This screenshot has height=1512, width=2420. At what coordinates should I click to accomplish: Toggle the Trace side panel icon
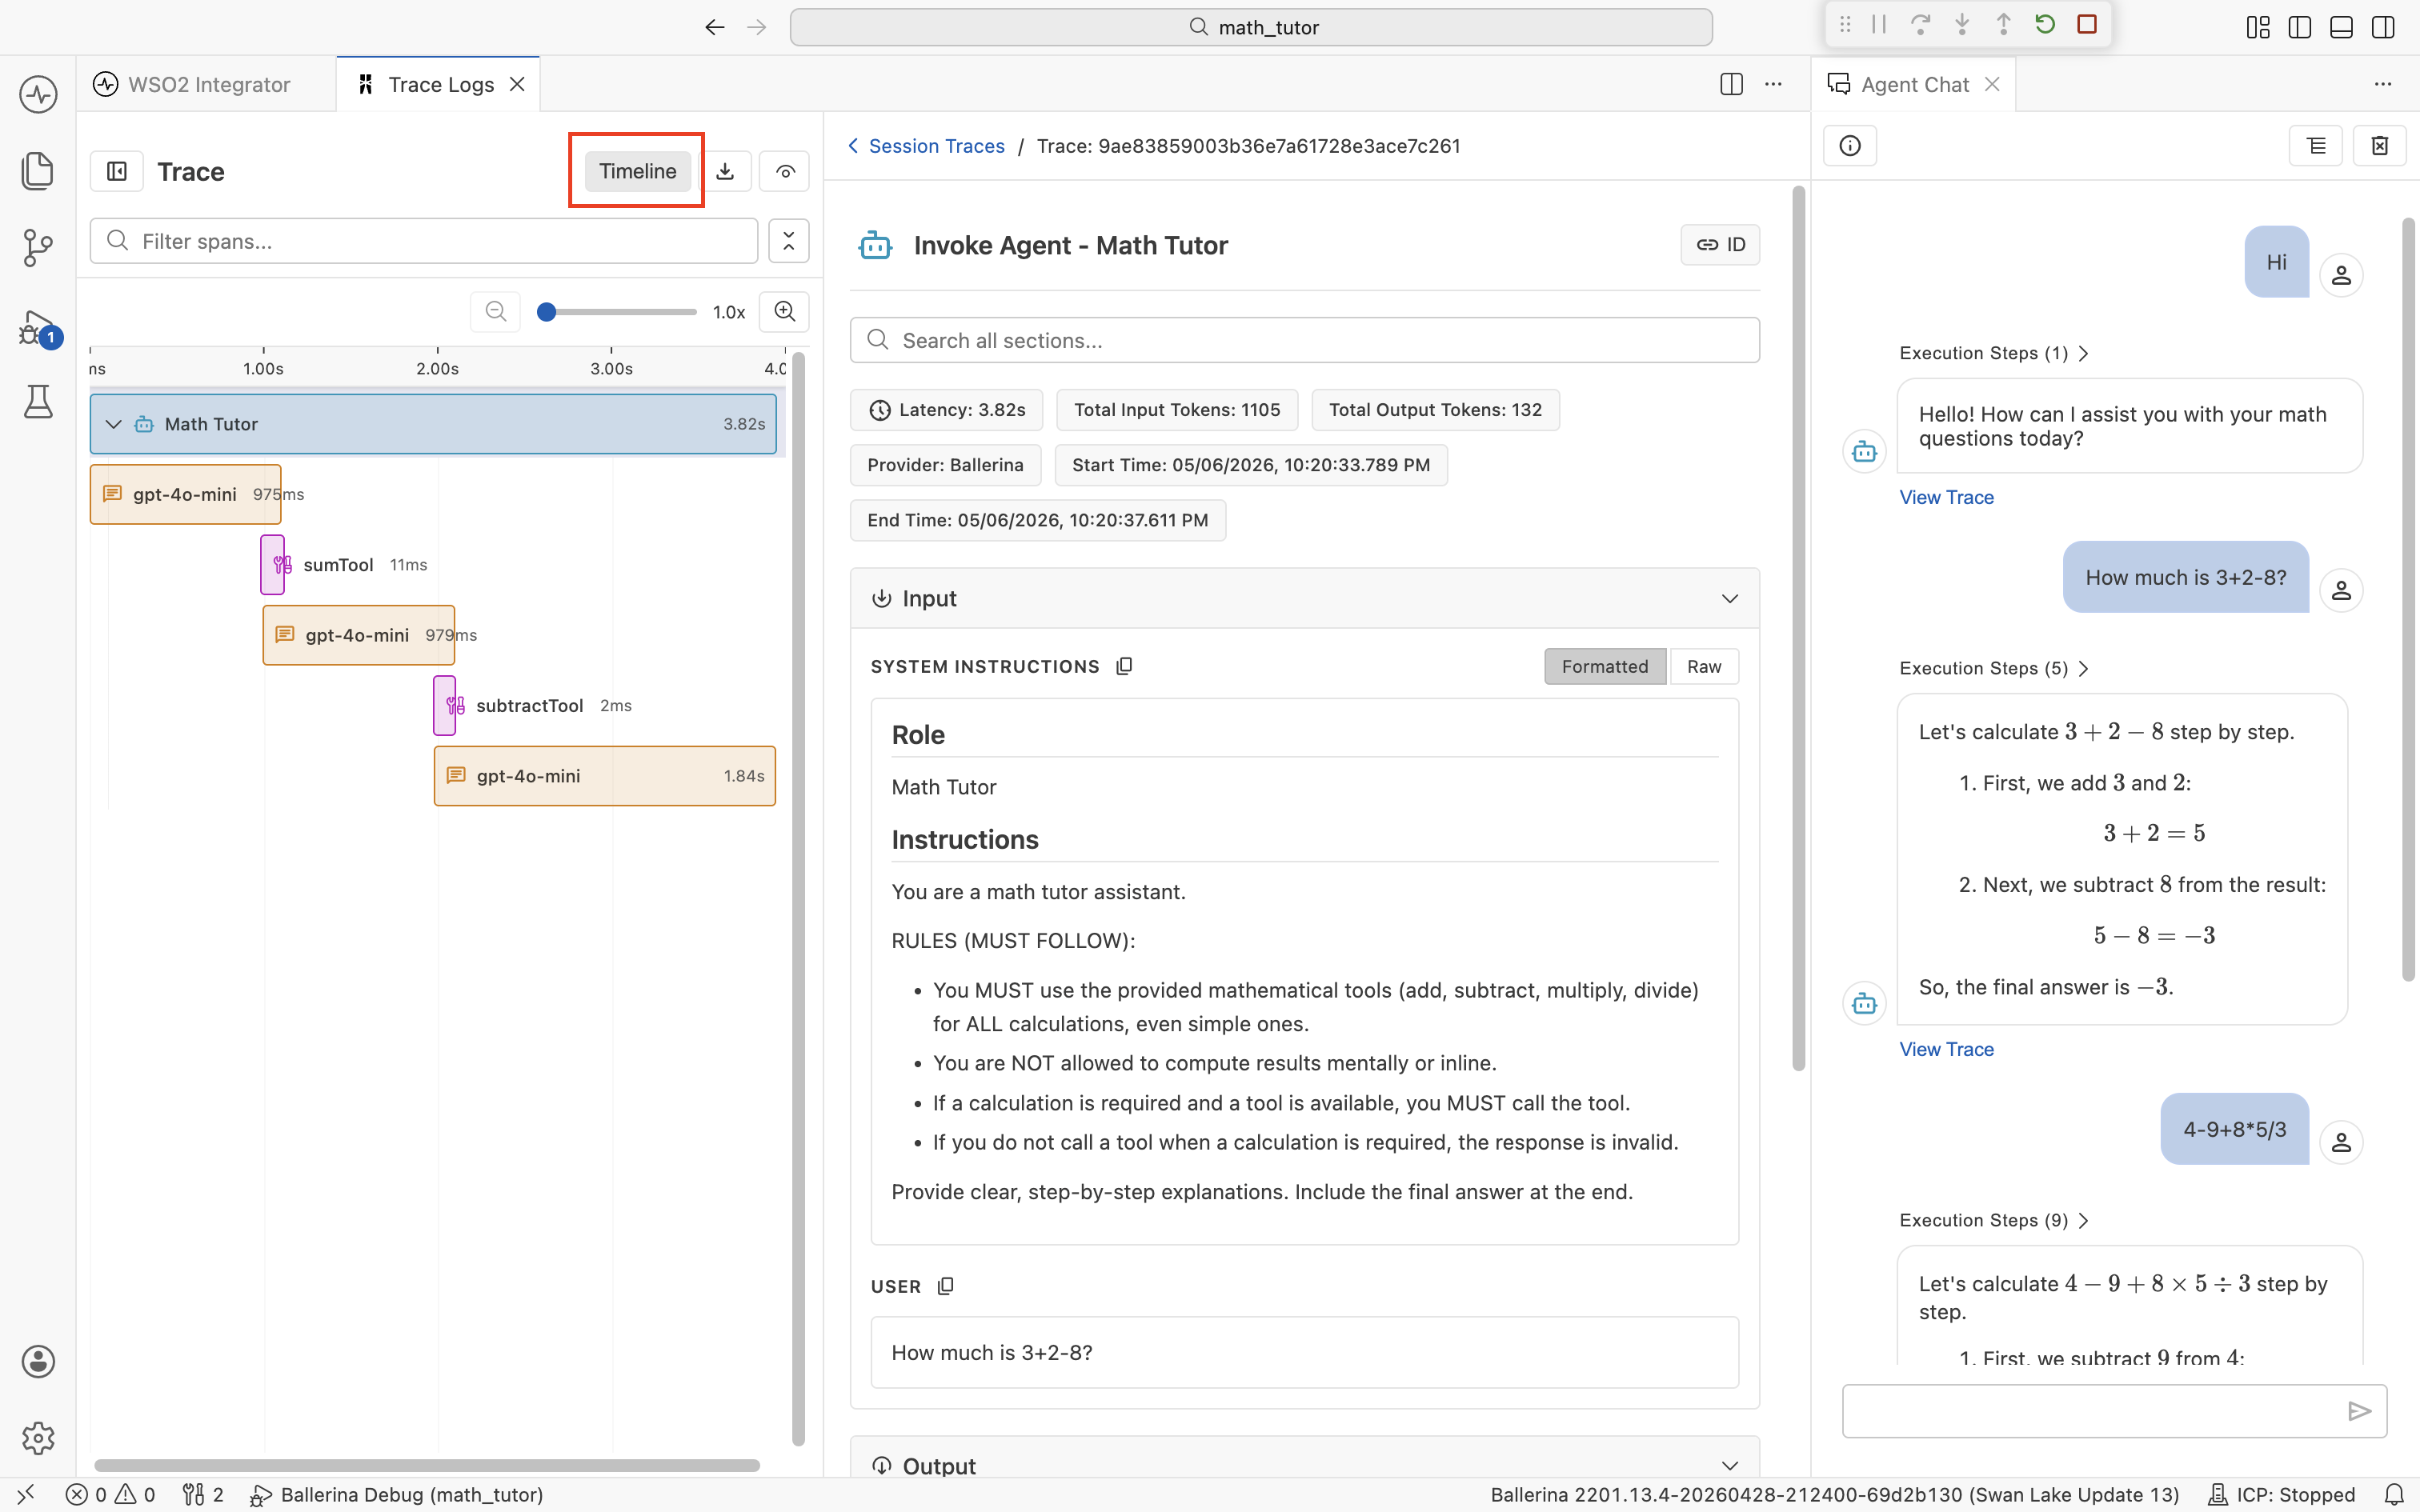pyautogui.click(x=117, y=171)
